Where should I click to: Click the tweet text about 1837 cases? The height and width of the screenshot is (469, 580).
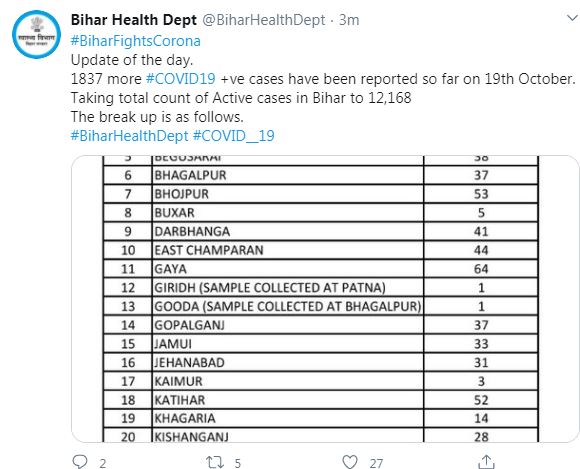(x=323, y=79)
